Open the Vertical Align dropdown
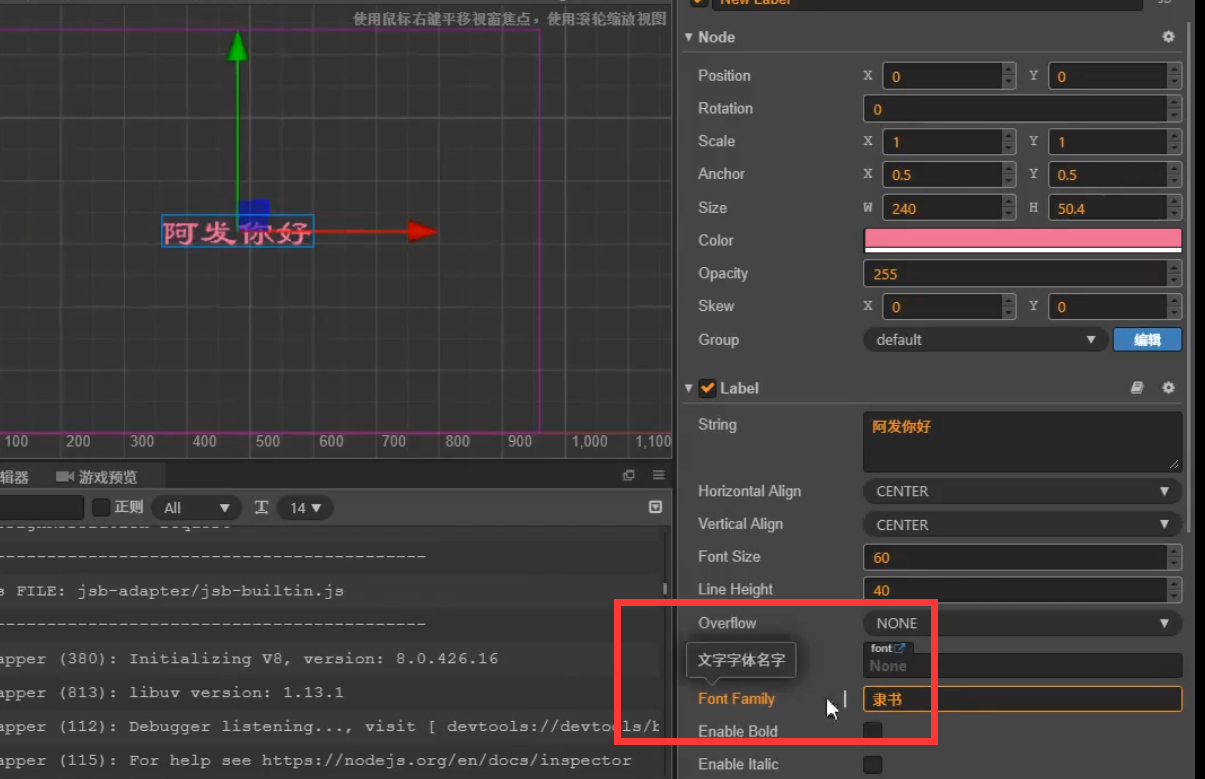Viewport: 1205px width, 779px height. pyautogui.click(x=1022, y=524)
